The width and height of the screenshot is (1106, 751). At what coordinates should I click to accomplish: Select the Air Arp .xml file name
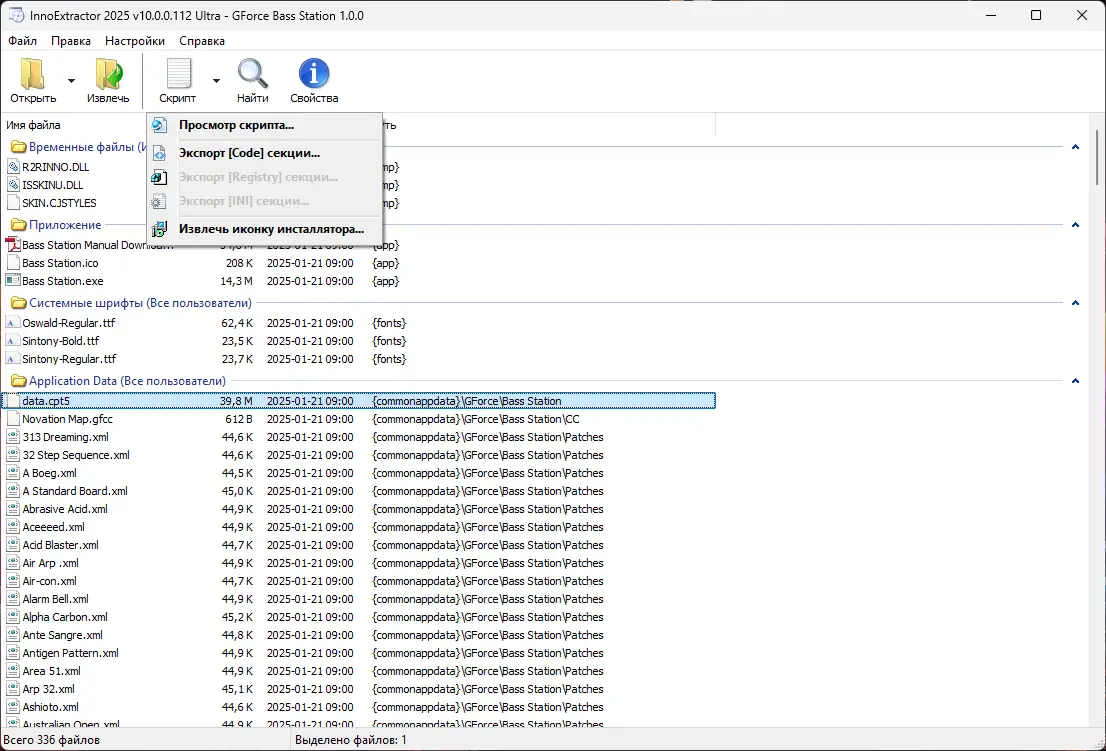[50, 563]
